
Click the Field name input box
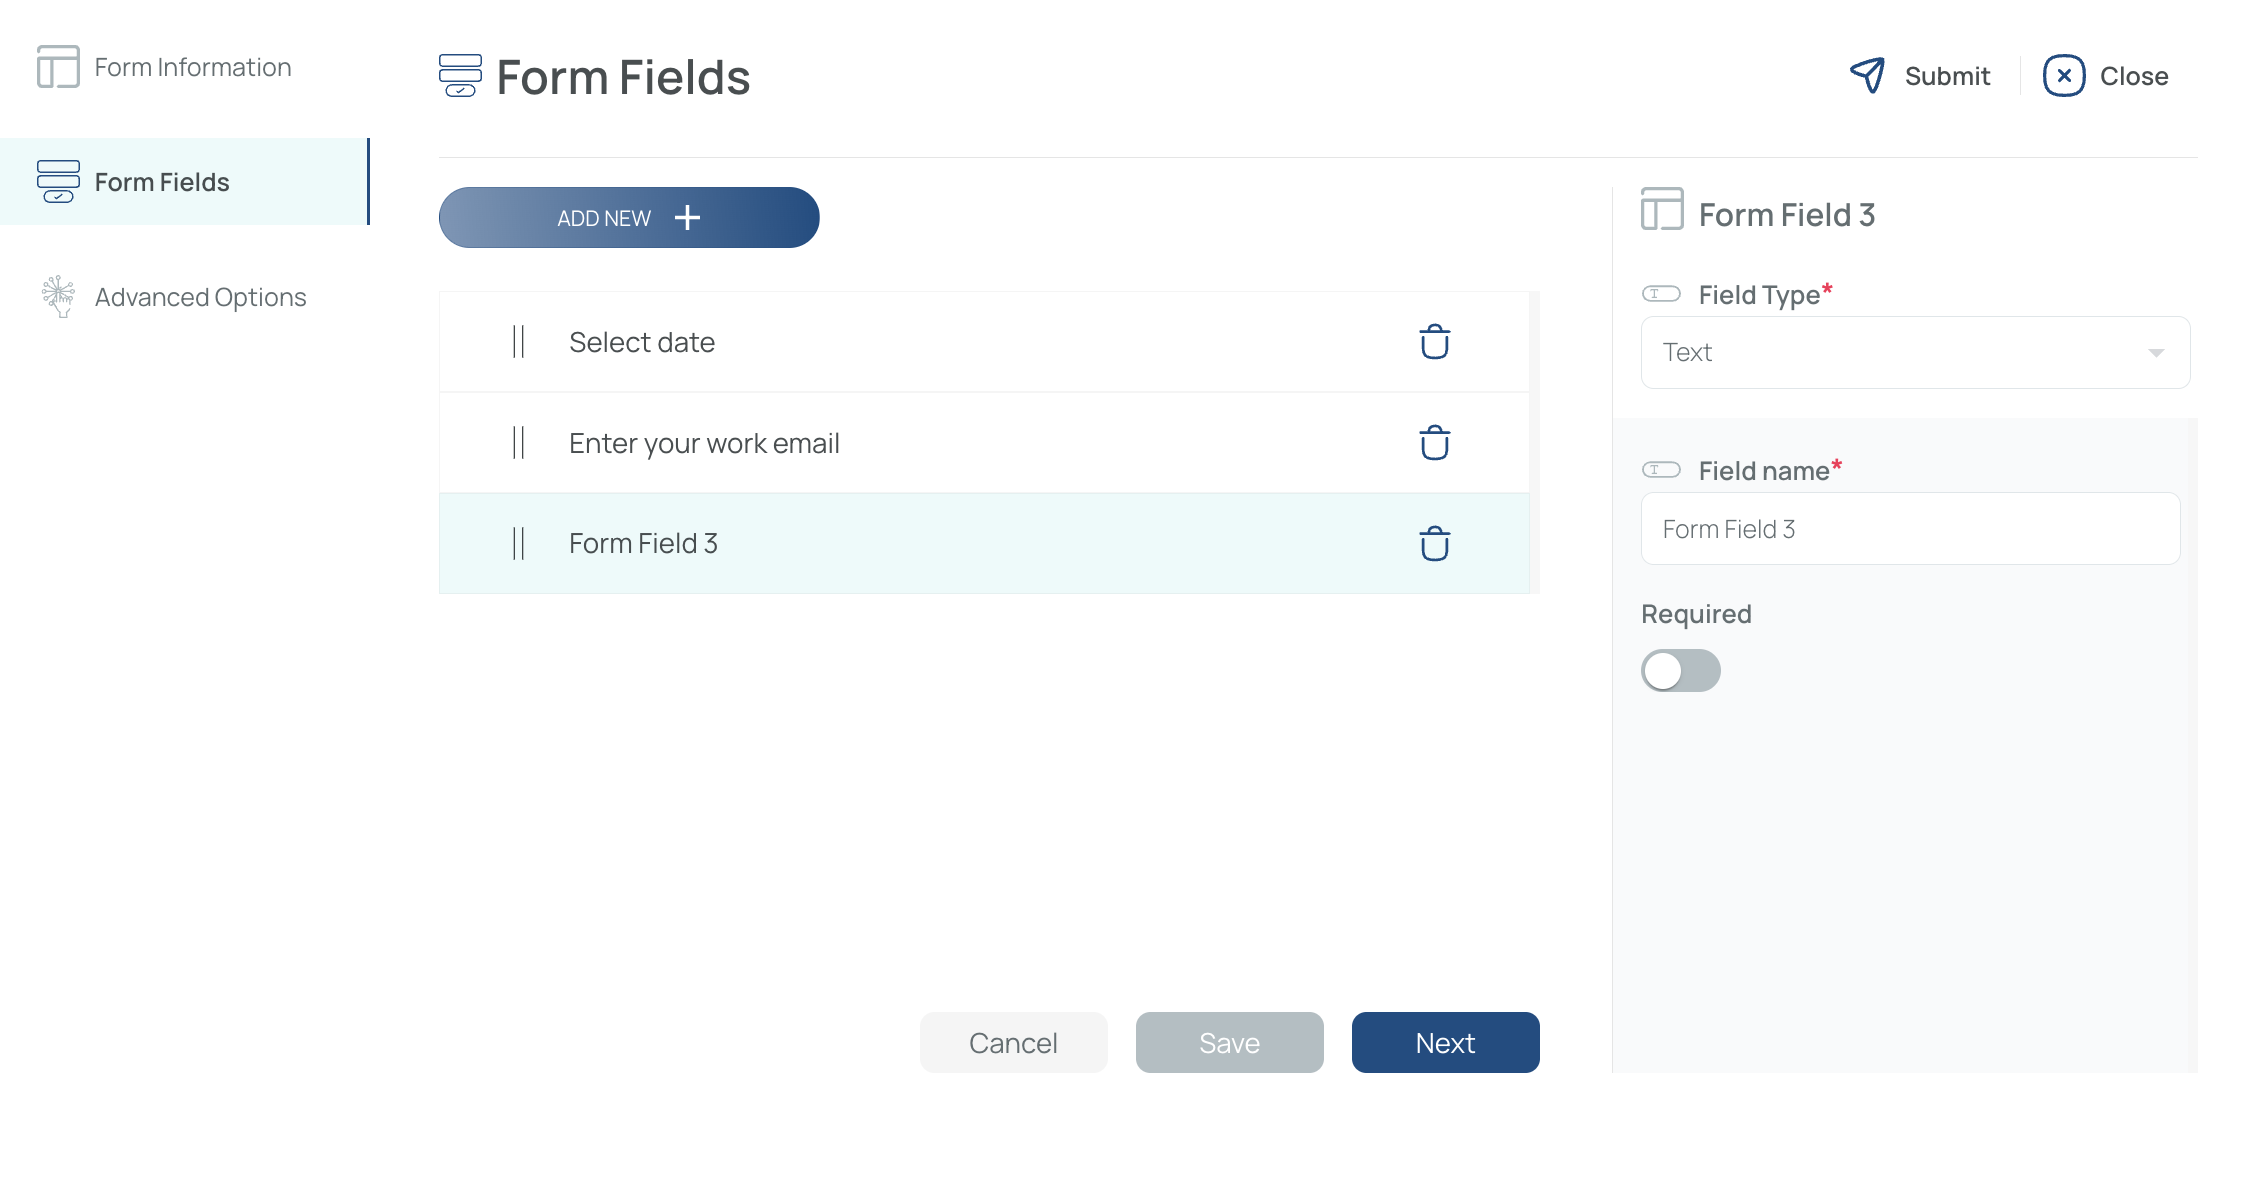(1910, 529)
